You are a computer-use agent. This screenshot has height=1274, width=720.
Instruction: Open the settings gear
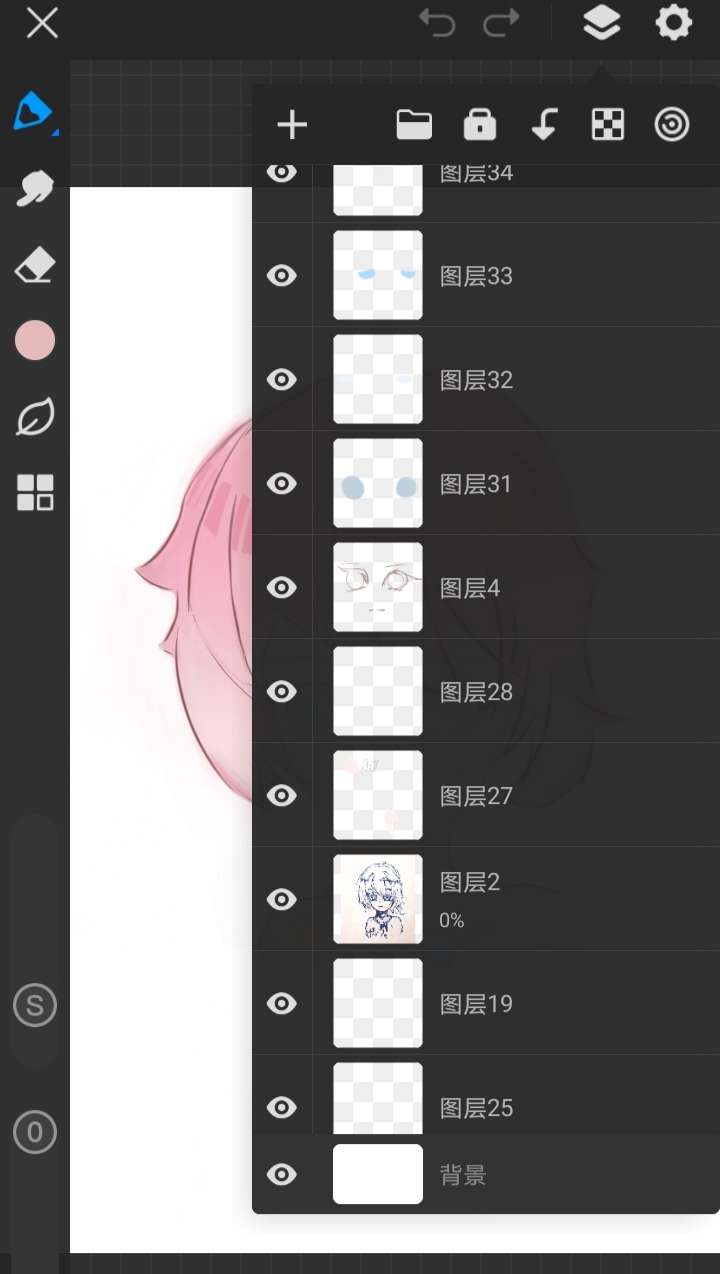[674, 23]
